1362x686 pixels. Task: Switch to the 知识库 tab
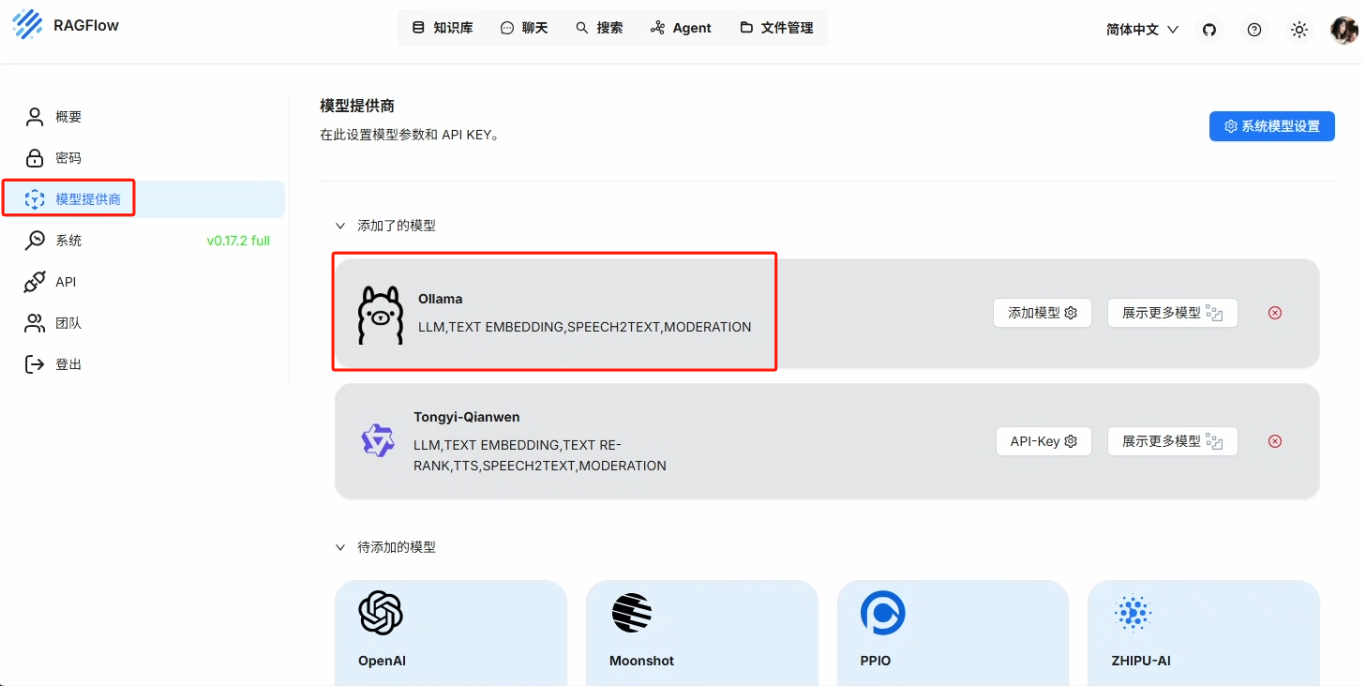coord(442,28)
